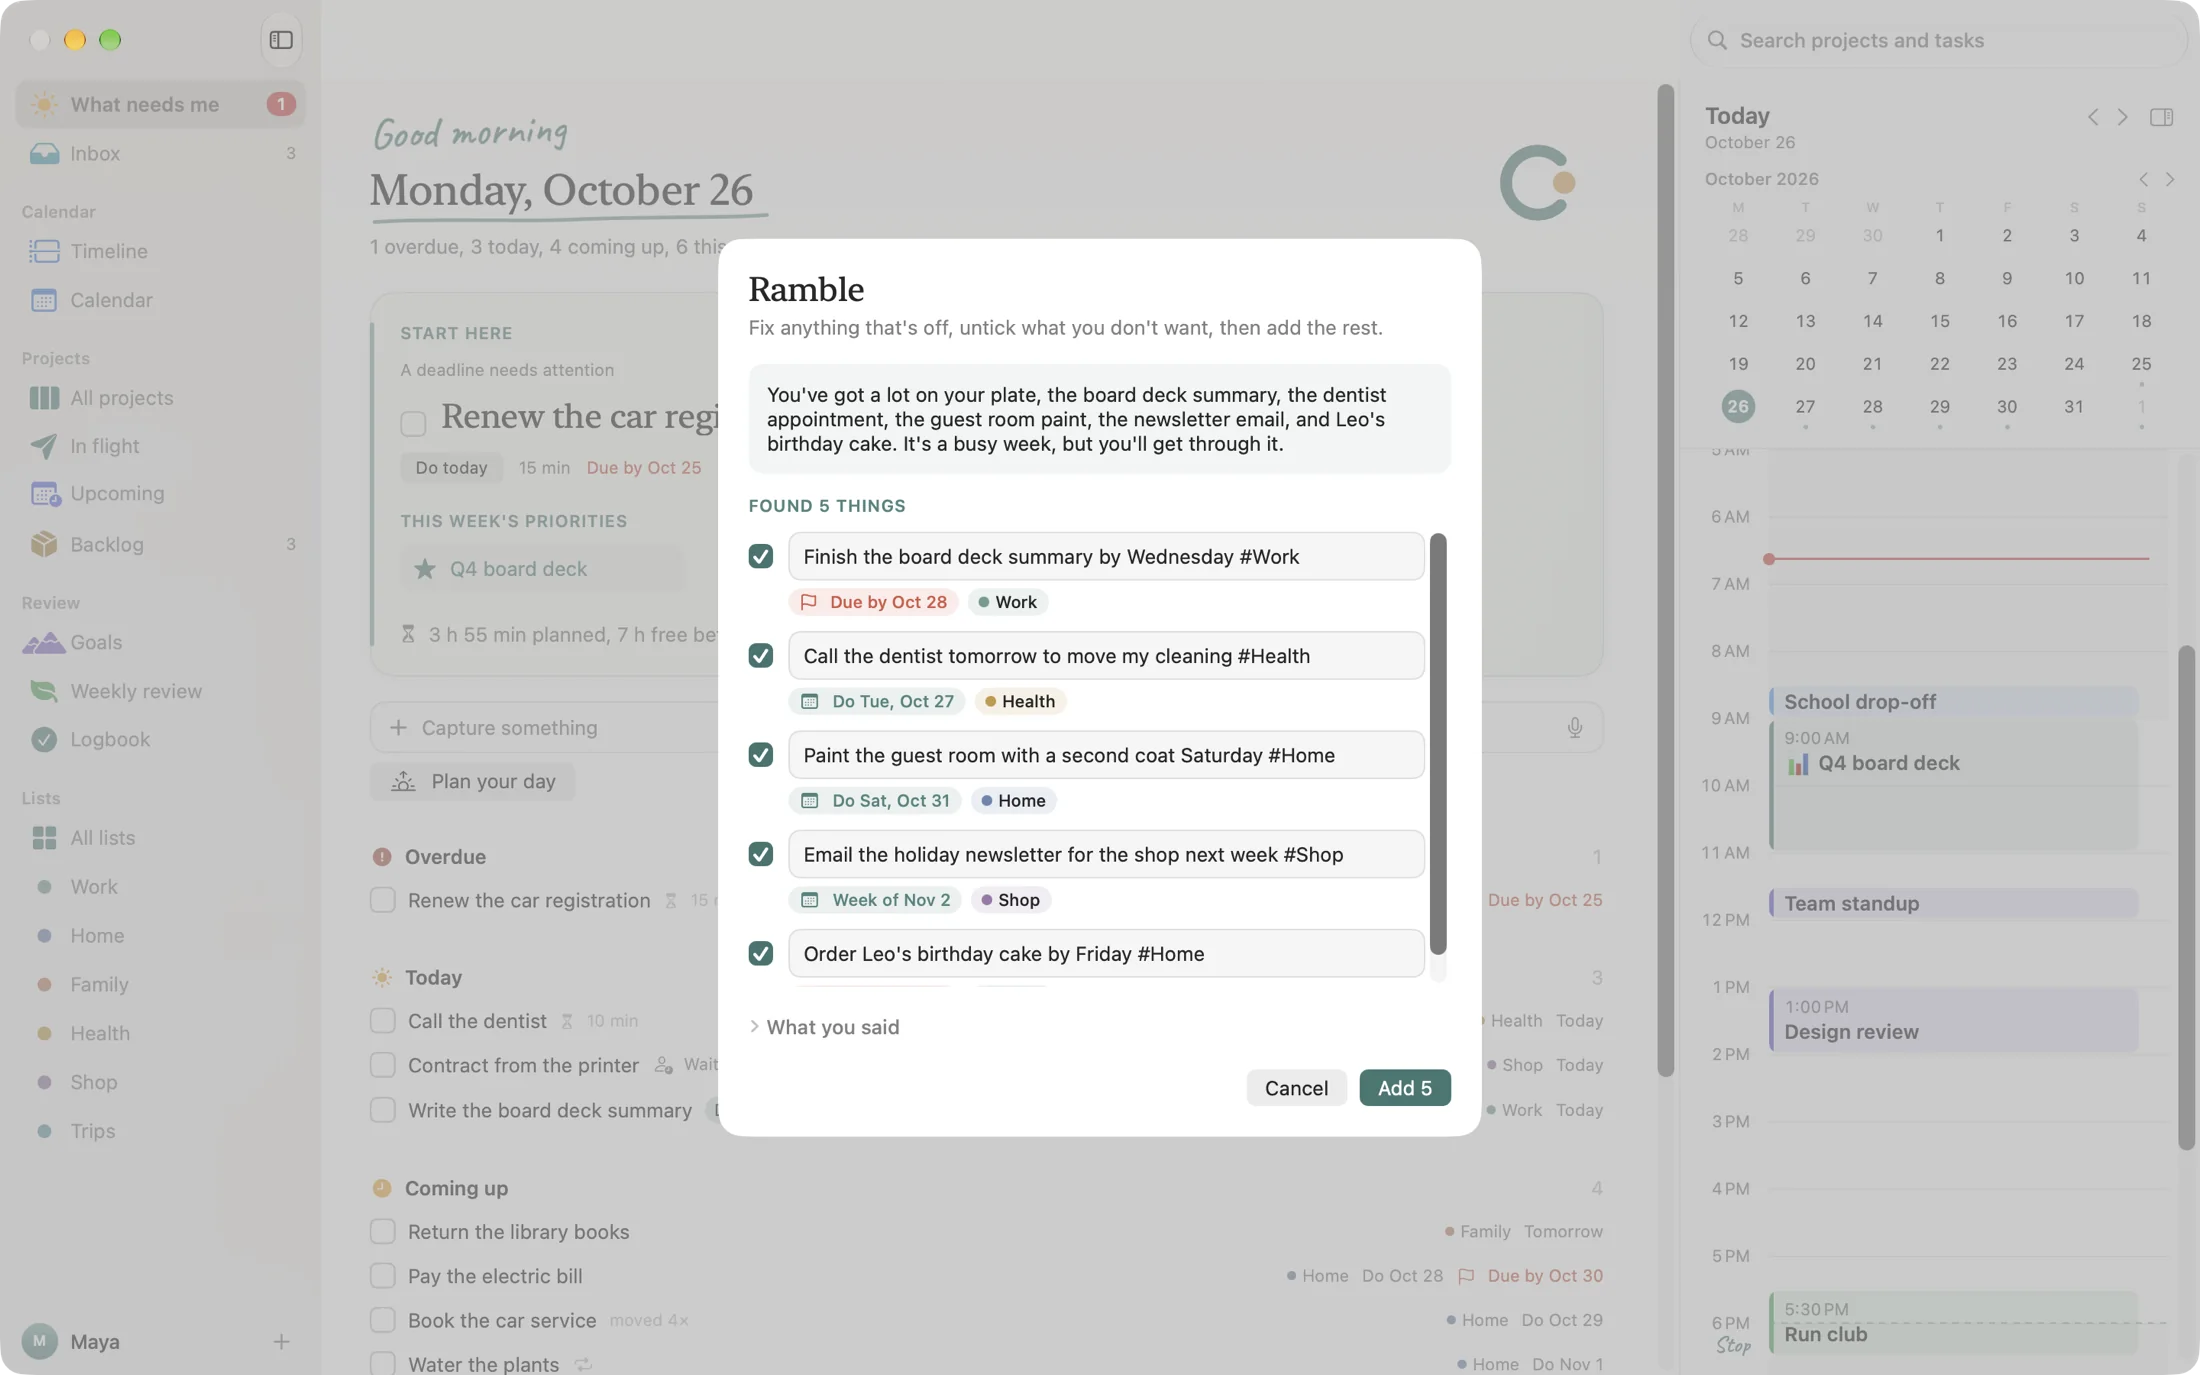Untick the call the dentist item

click(761, 655)
